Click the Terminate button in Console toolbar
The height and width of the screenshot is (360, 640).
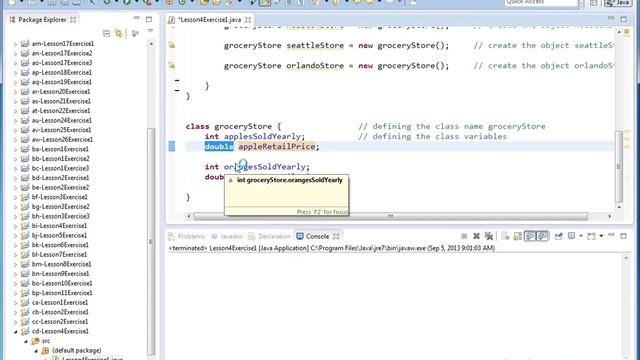tap(464, 236)
